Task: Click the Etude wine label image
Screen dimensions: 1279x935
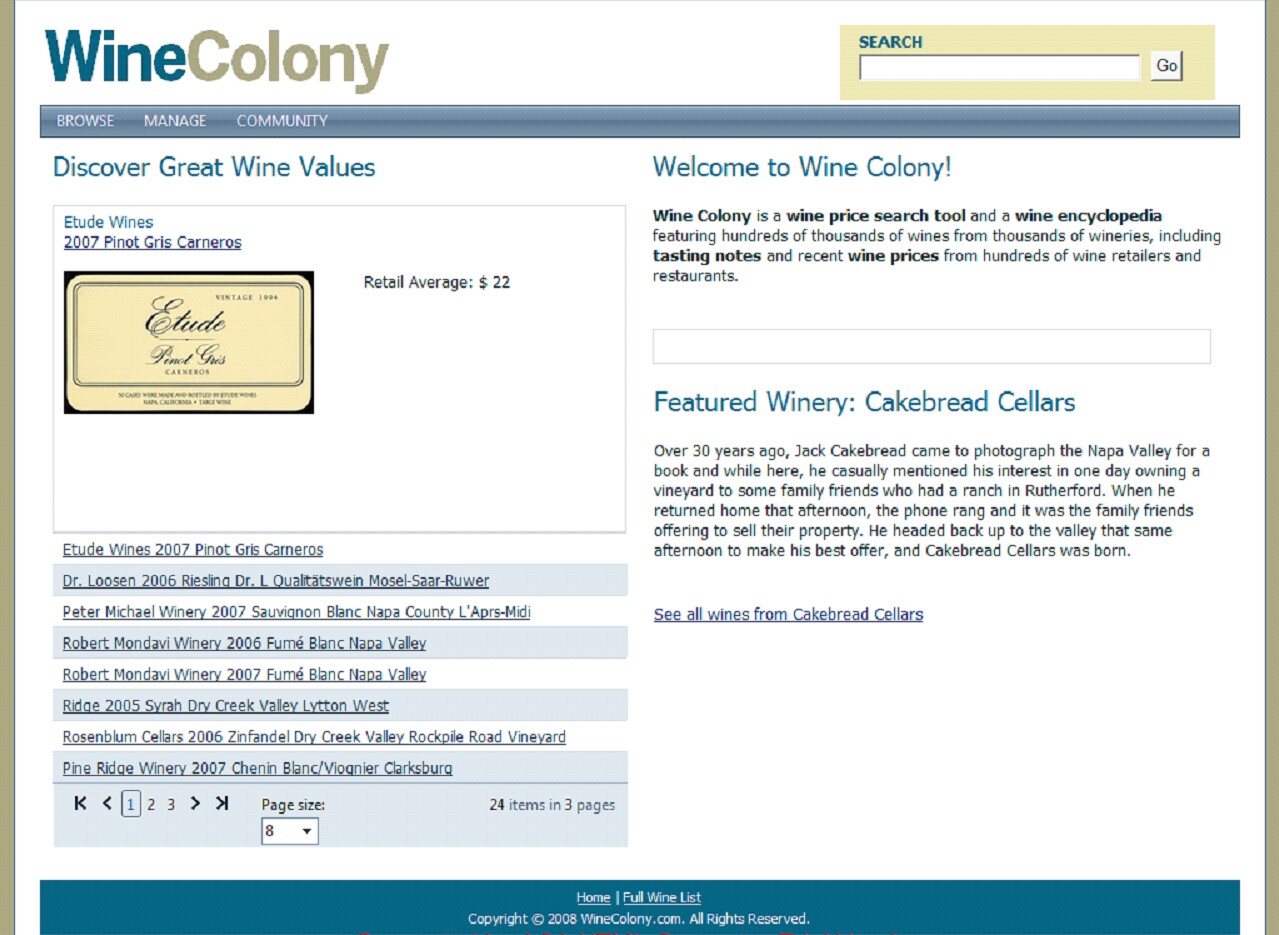Action: (x=189, y=342)
